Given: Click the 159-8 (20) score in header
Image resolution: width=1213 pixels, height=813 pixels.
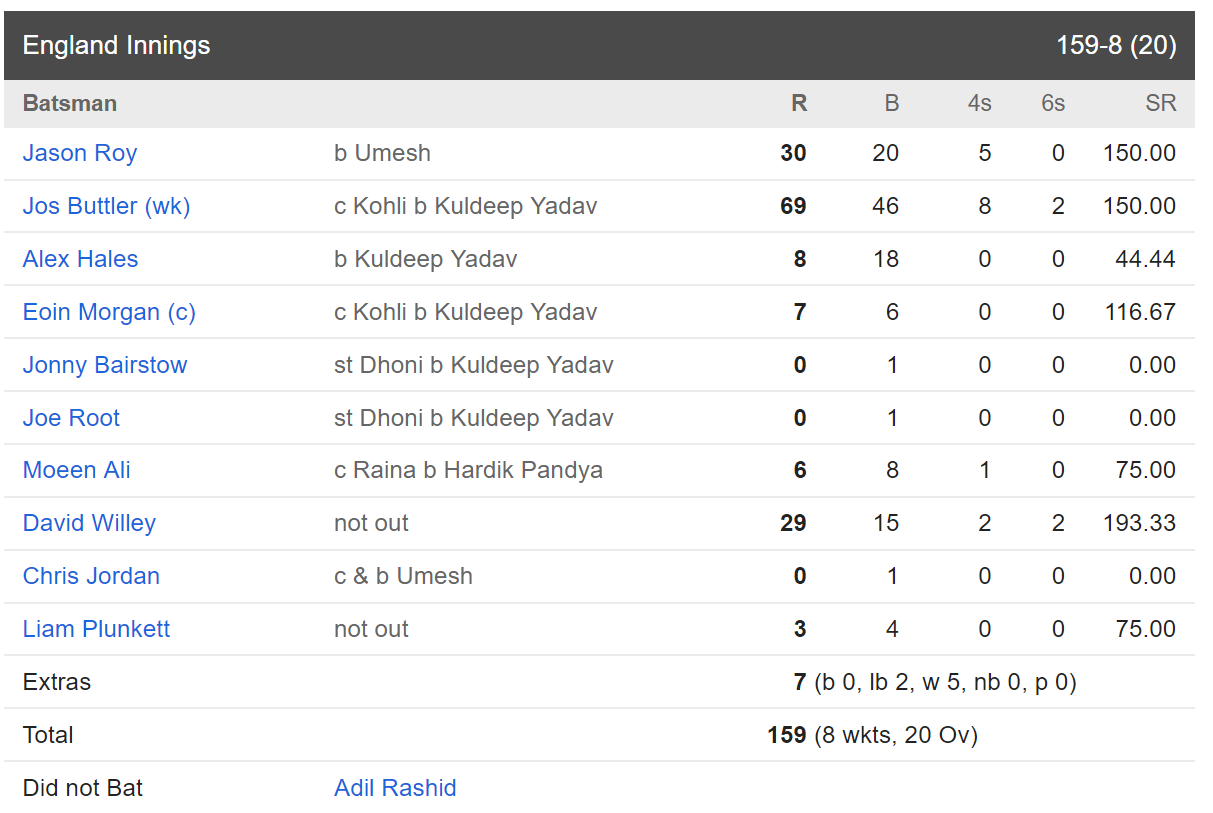Looking at the screenshot, I should pos(1116,45).
